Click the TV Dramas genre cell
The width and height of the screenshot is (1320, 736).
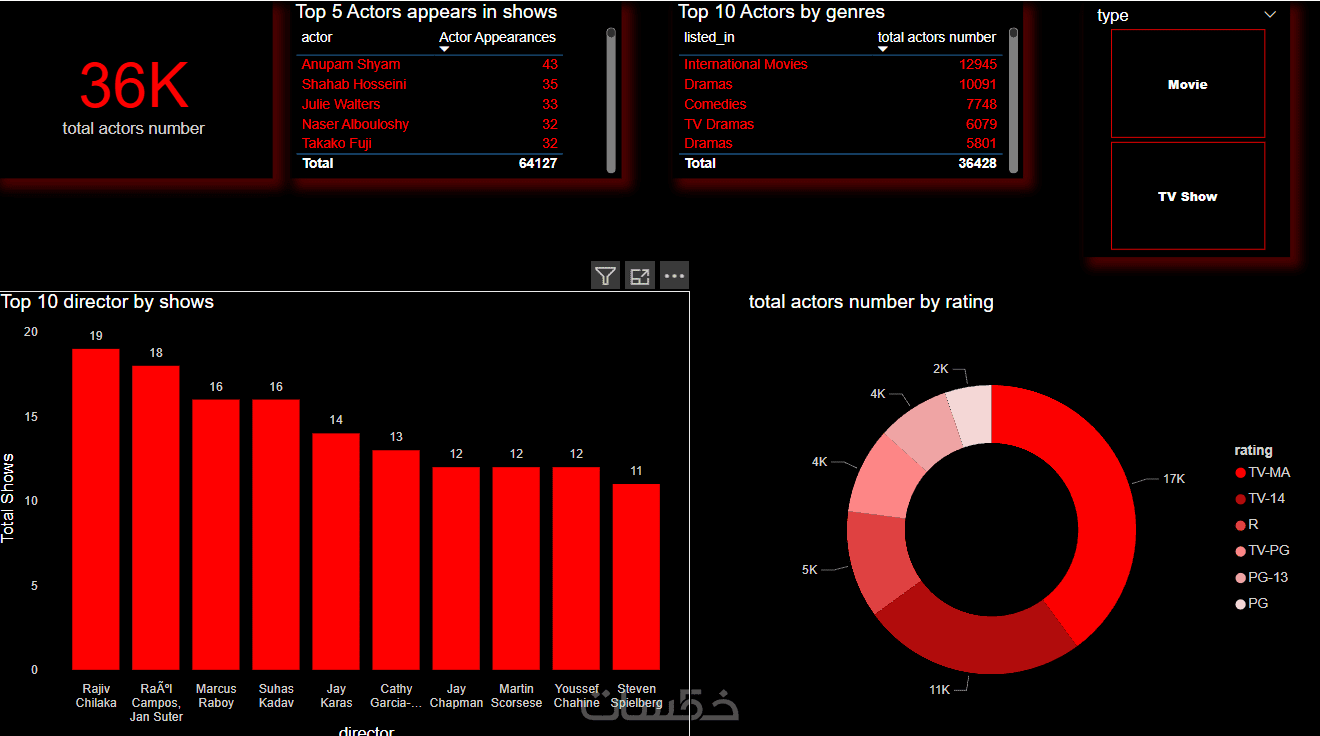click(x=719, y=124)
